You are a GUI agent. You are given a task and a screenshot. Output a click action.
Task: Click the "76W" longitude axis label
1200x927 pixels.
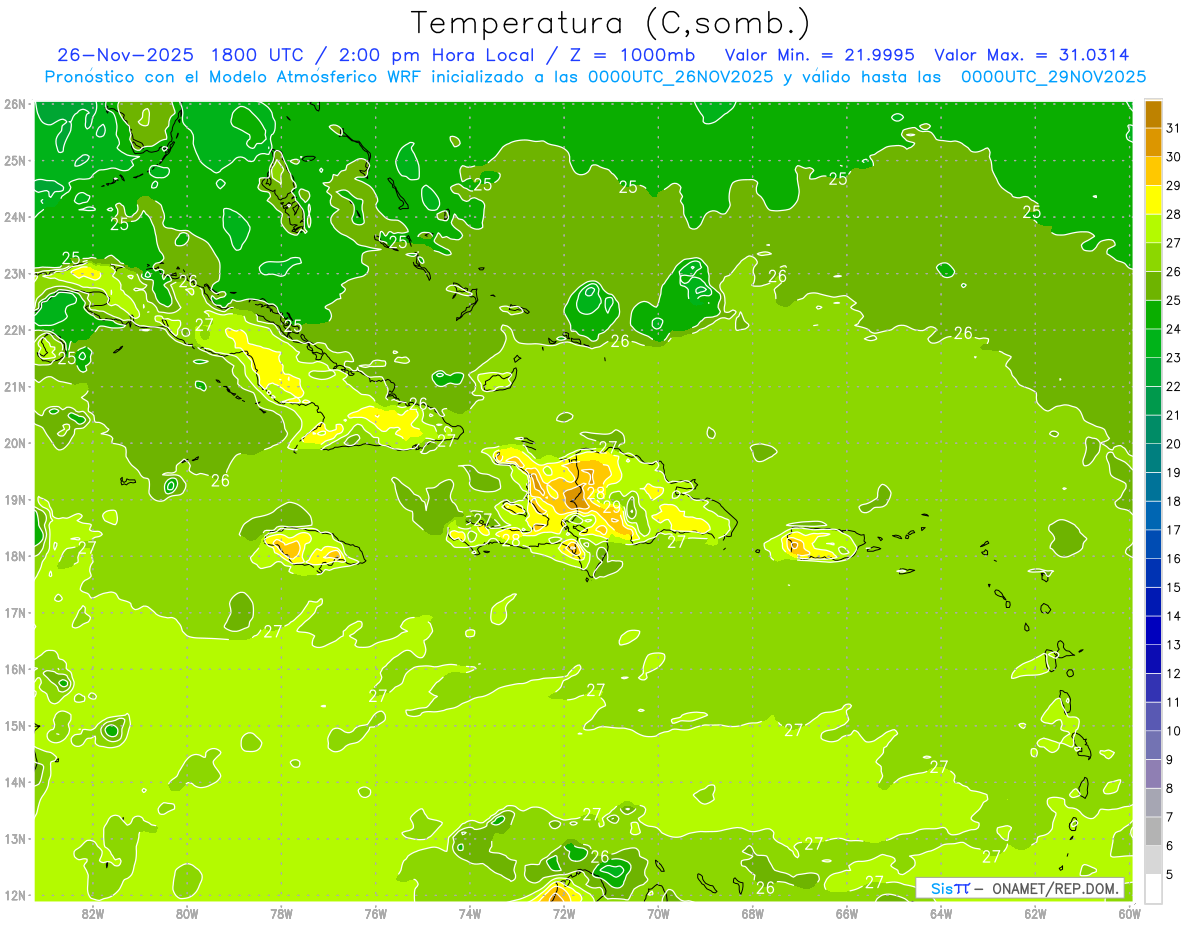375,913
